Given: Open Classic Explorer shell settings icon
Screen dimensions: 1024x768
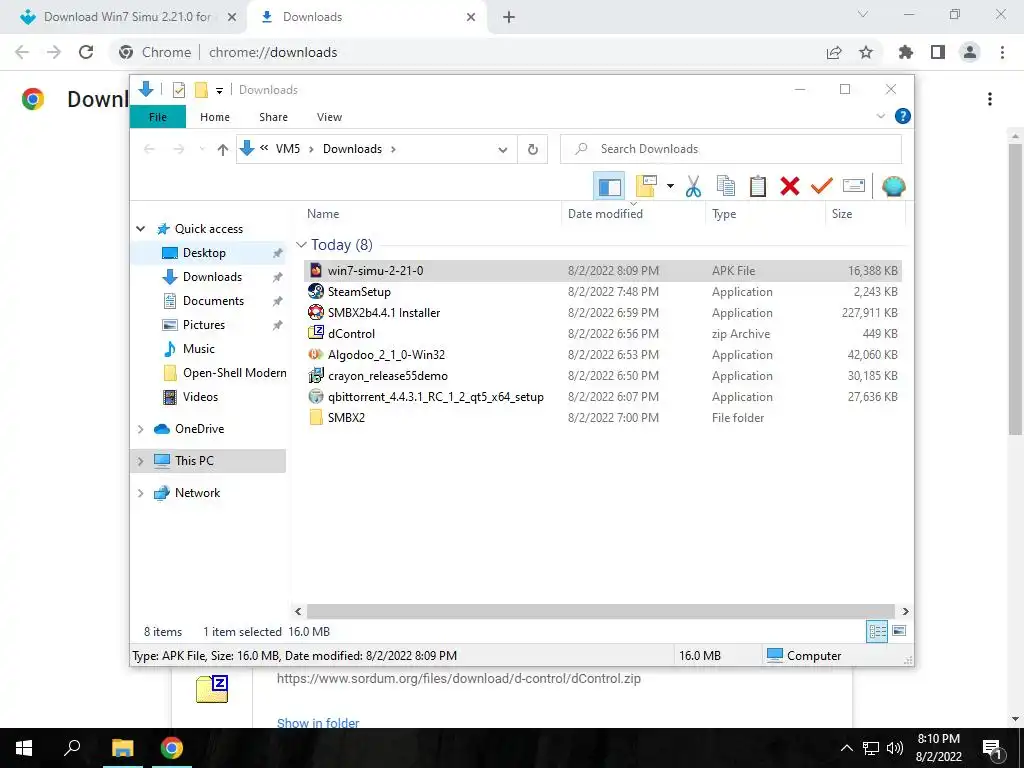Looking at the screenshot, I should [x=893, y=187].
